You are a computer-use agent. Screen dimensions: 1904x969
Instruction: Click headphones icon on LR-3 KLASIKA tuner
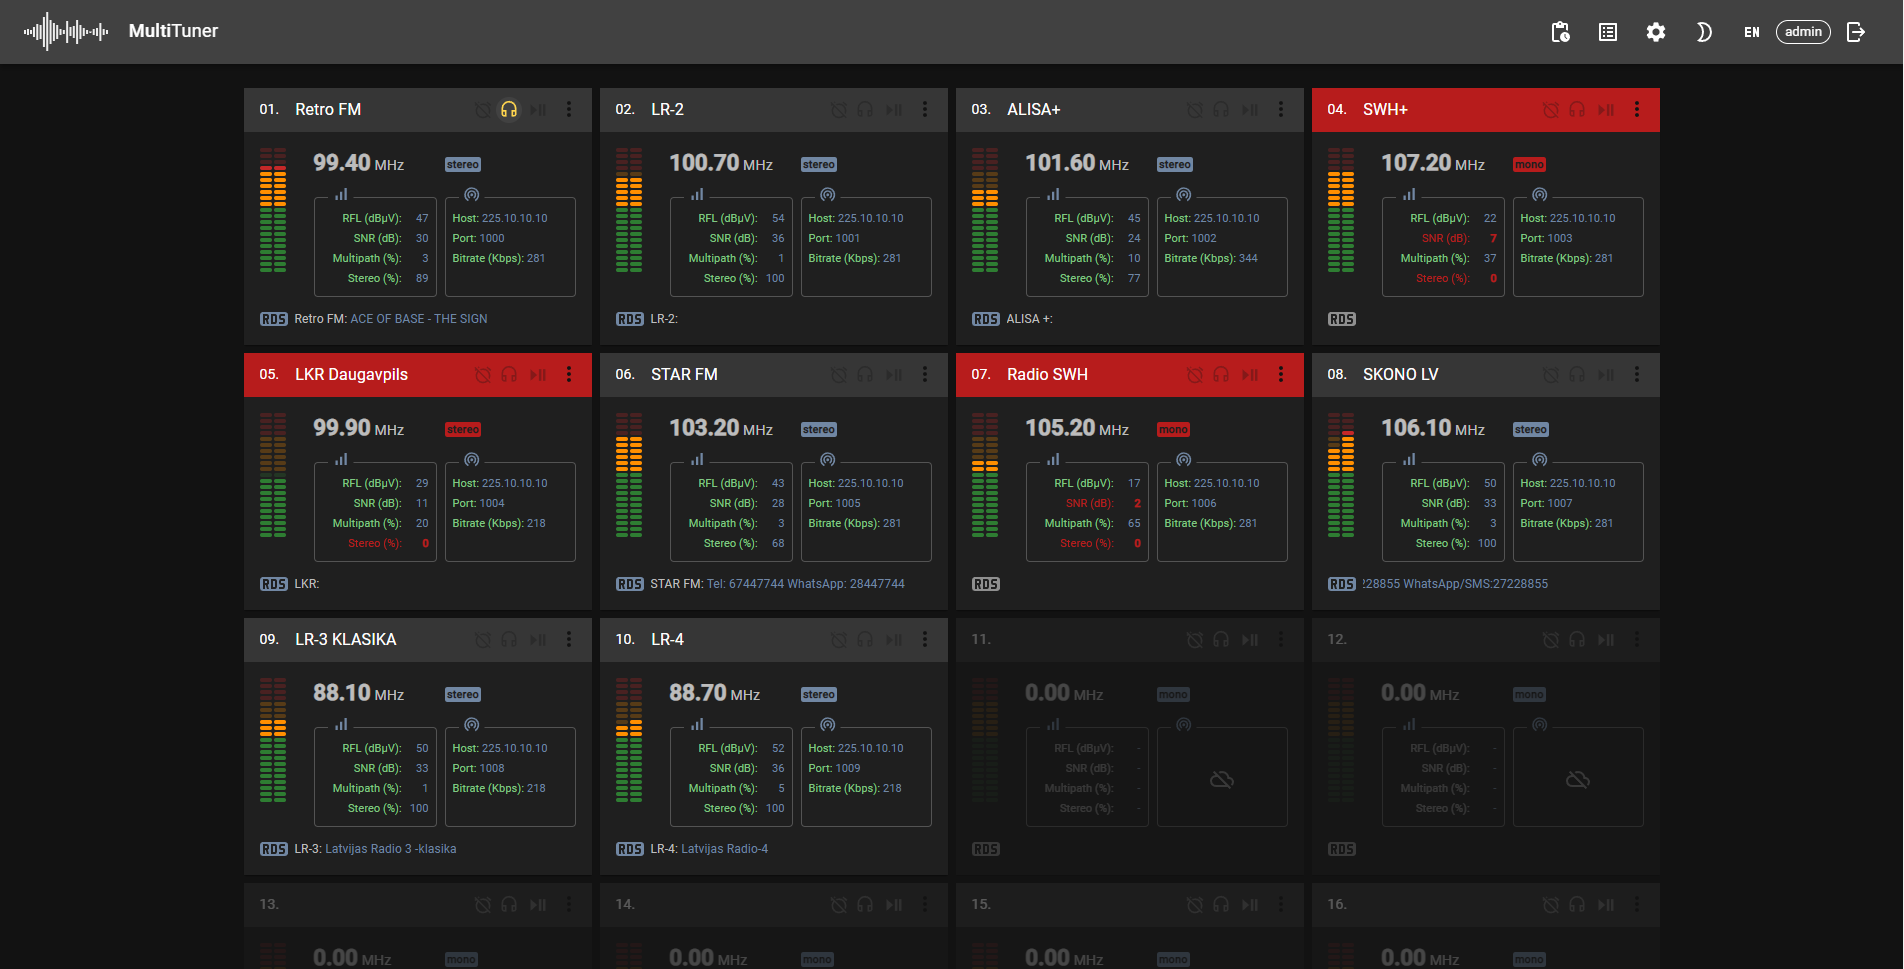509,640
